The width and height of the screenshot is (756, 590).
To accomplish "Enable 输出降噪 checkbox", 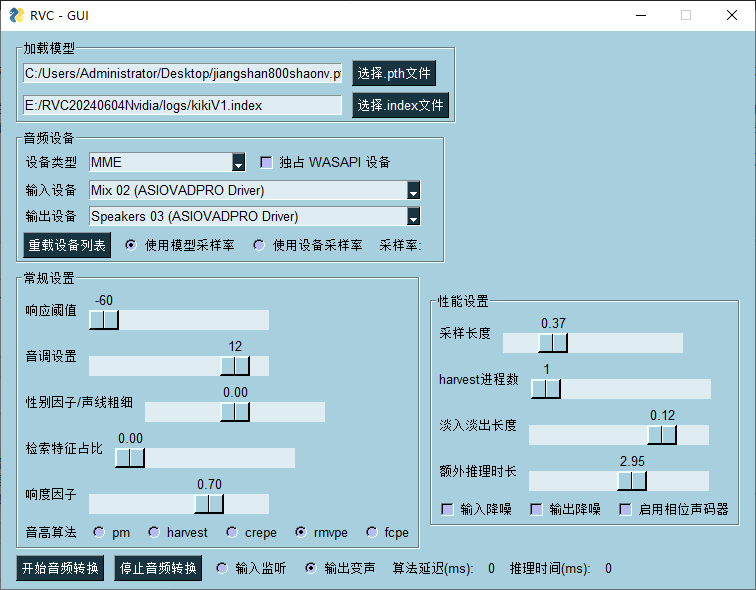I will click(x=536, y=509).
